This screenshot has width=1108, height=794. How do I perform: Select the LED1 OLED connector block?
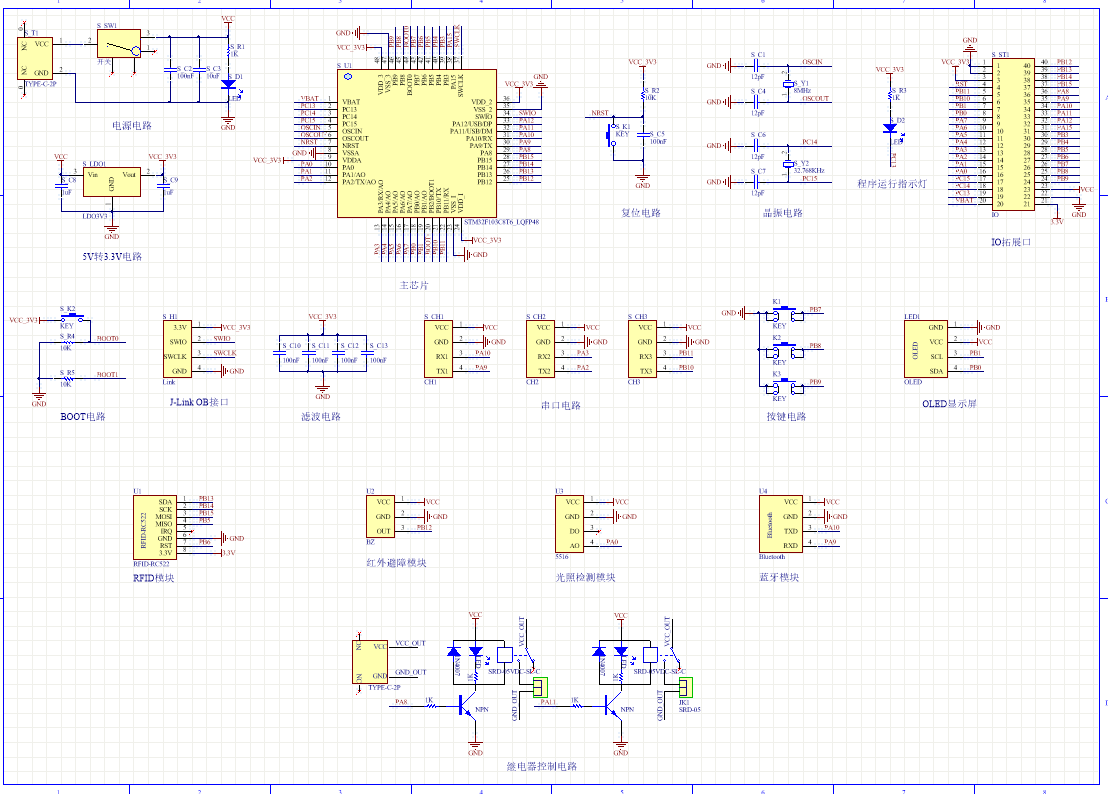926,350
